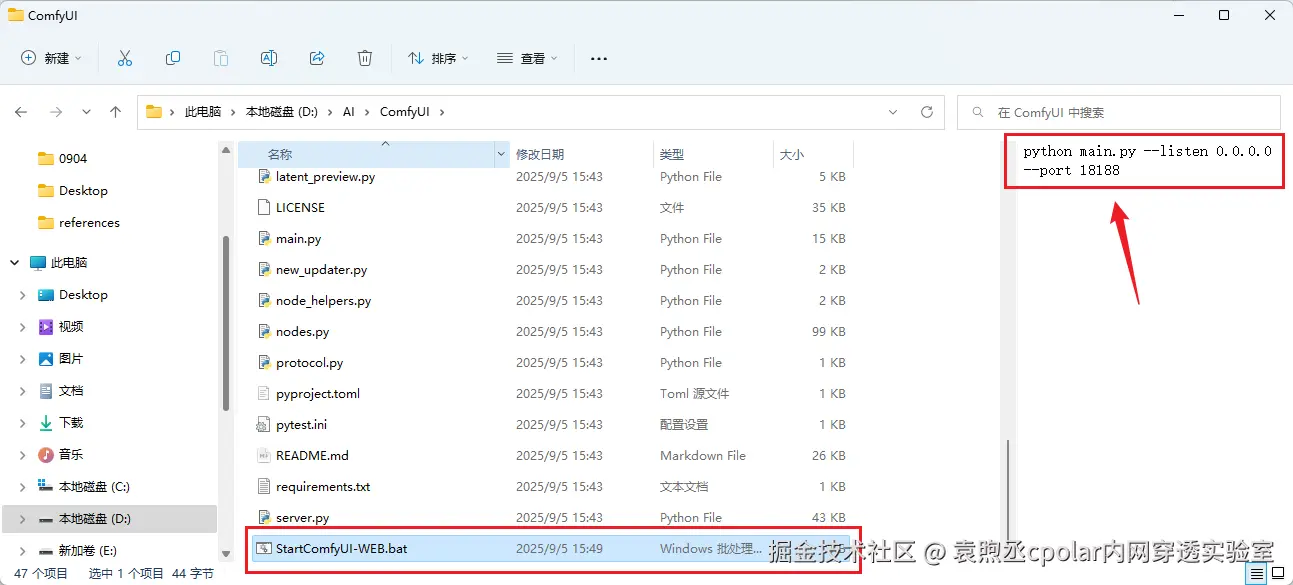Expand the sidebar Desktop tree node under 此电脑
The image size is (1293, 585).
click(x=23, y=295)
